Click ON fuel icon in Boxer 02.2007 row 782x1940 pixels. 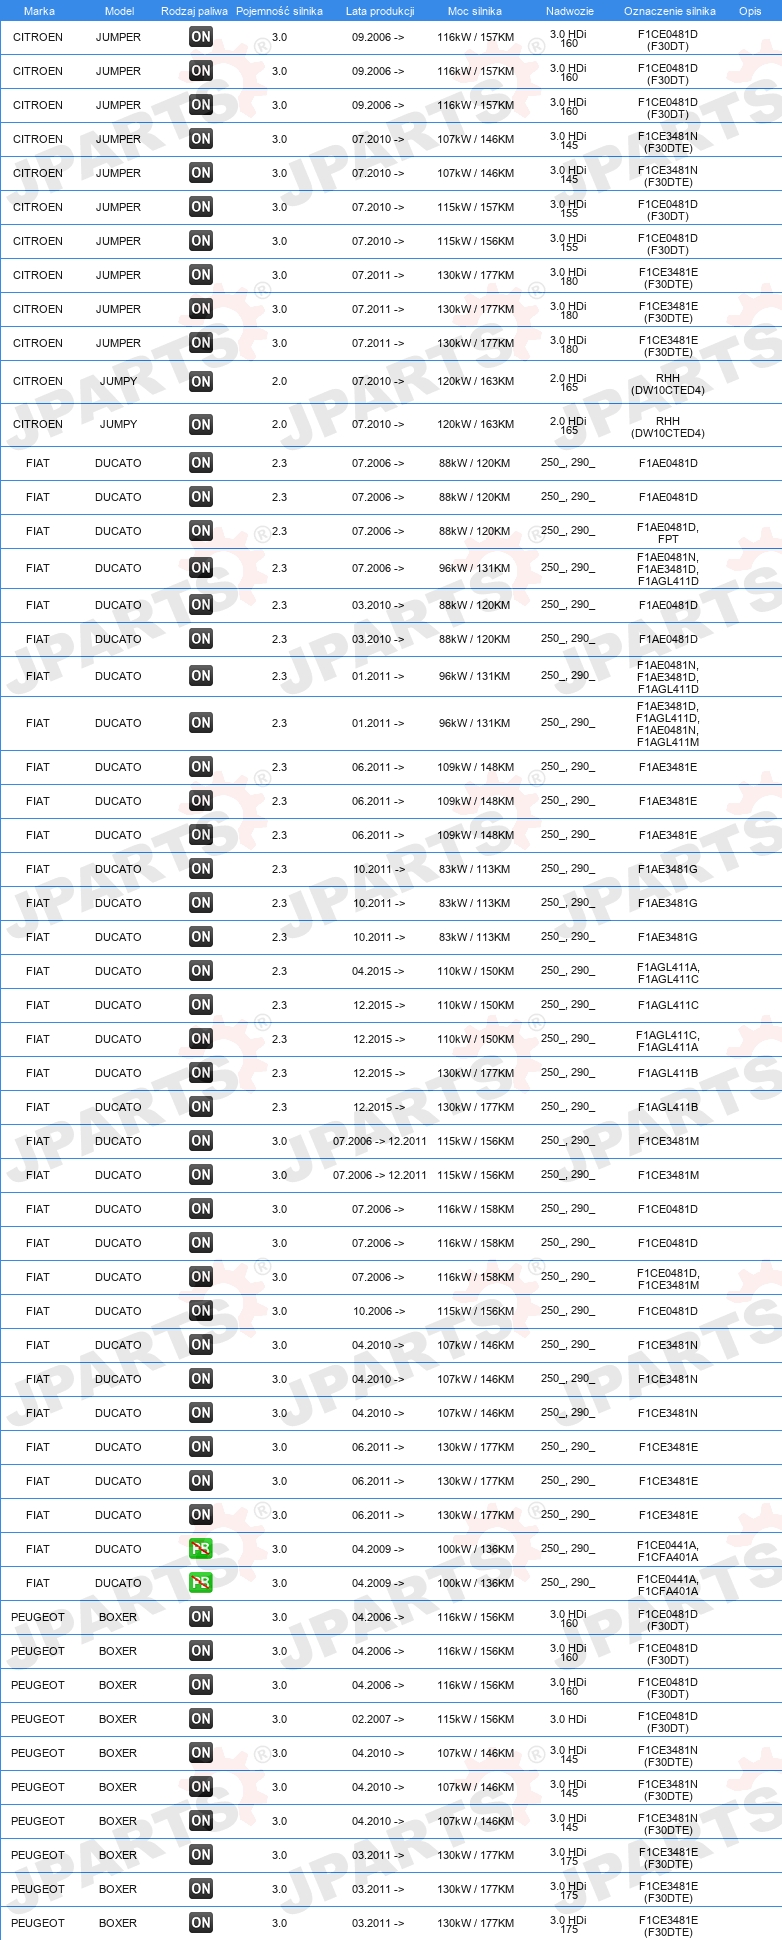(x=201, y=1719)
